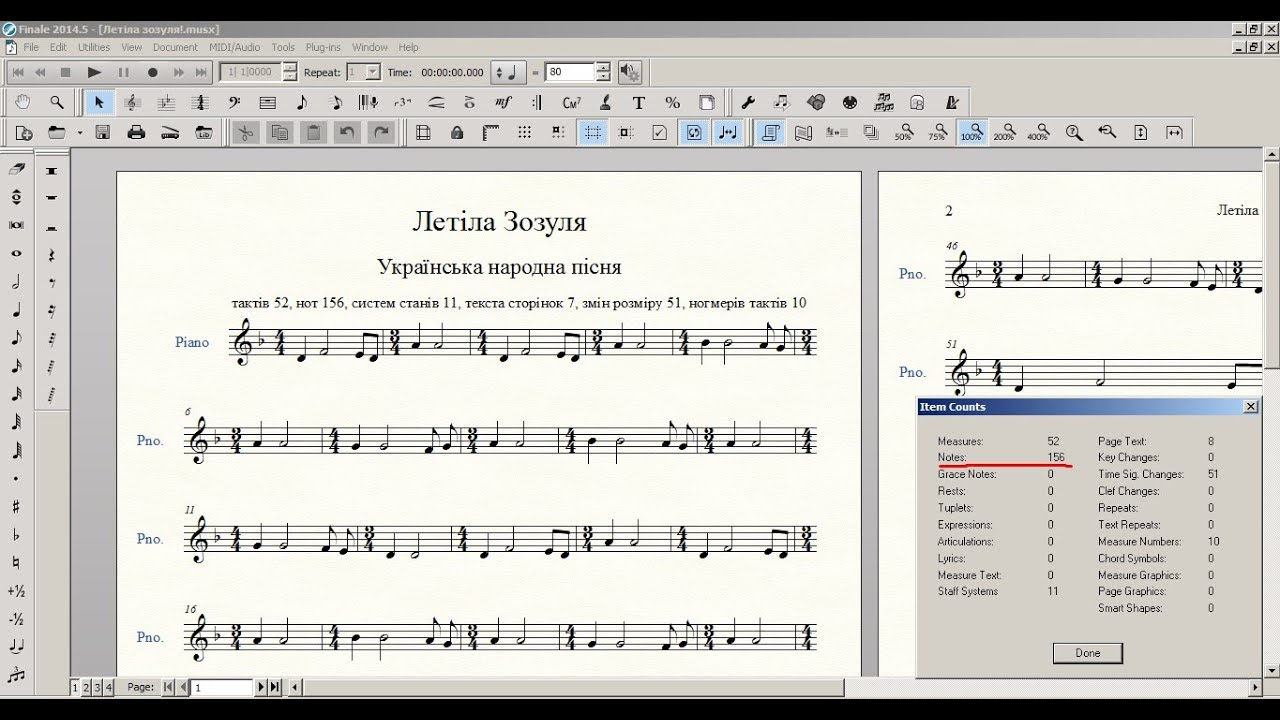Click Done in Item Counts dialog

point(1088,653)
